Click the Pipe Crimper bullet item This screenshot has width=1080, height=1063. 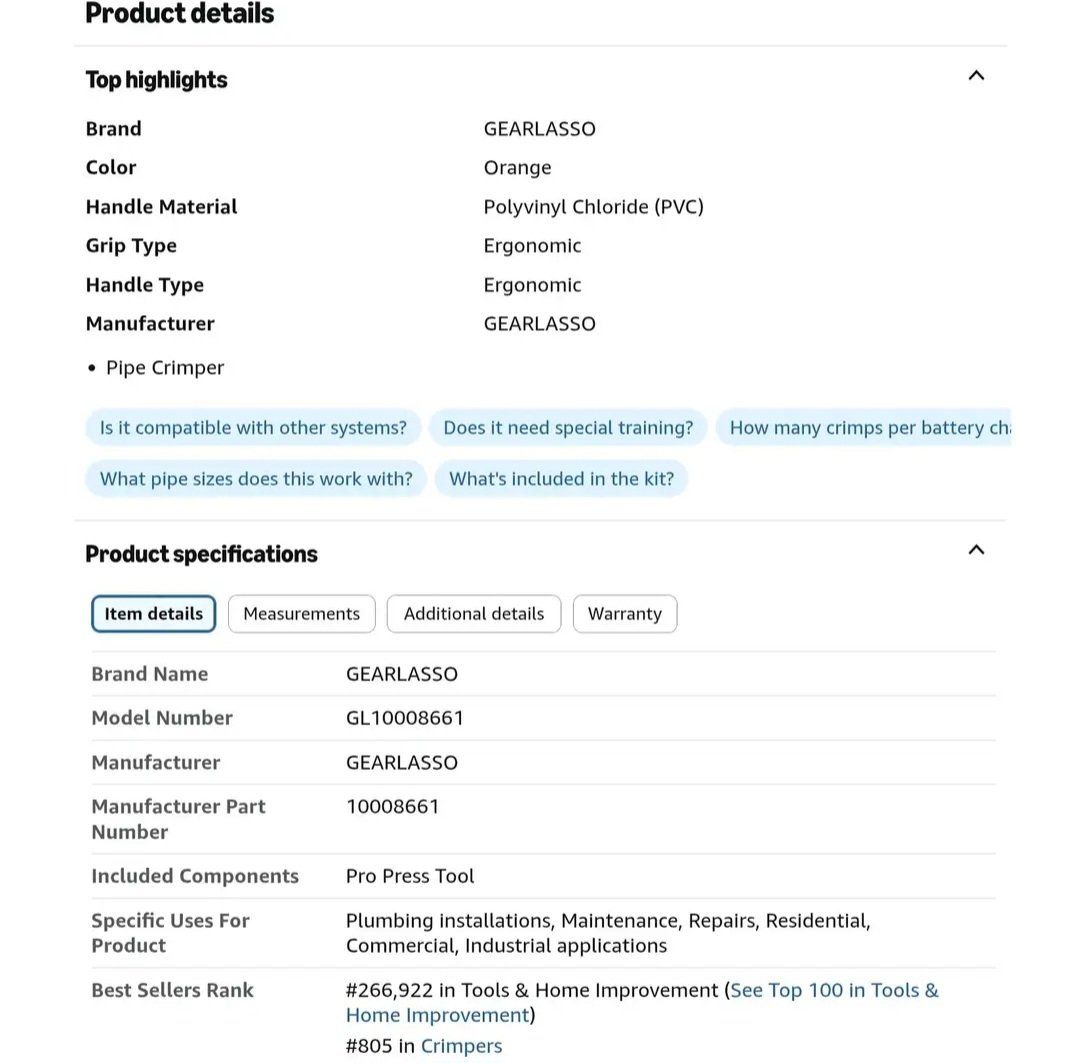(165, 368)
